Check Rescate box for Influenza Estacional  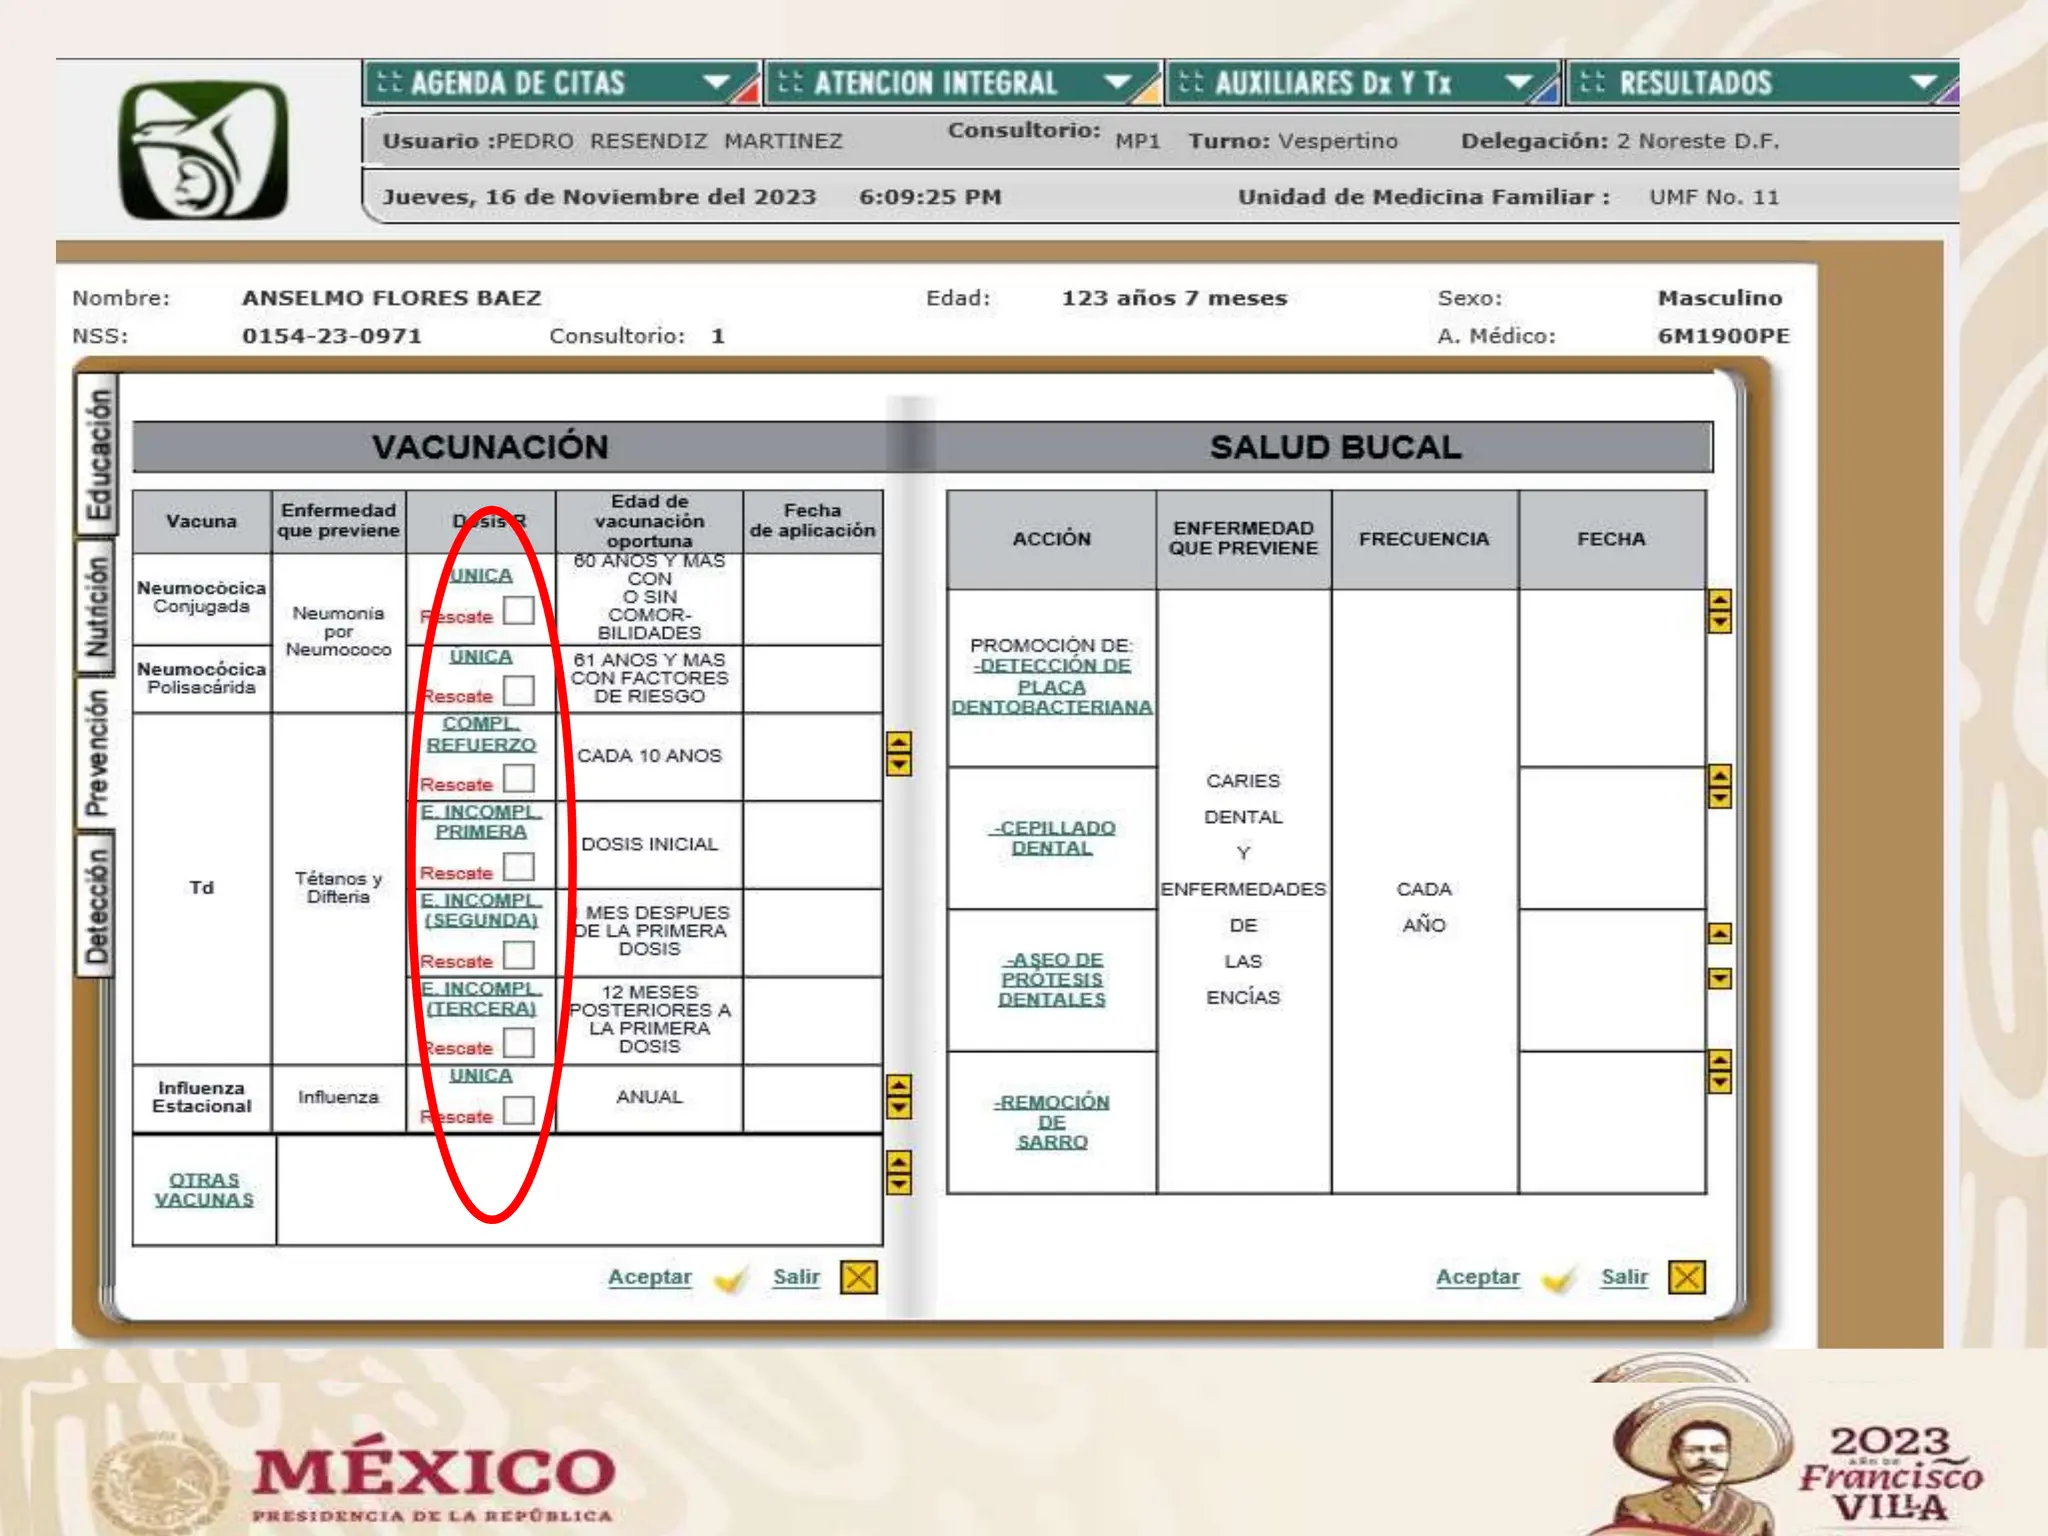(x=518, y=1110)
